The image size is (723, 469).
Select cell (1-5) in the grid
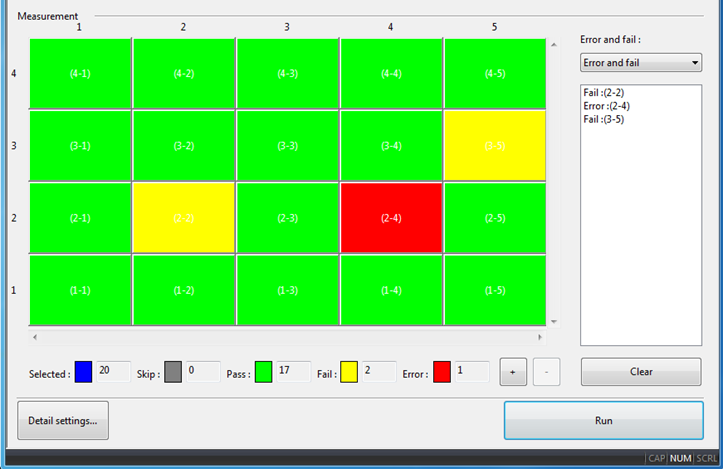pyautogui.click(x=495, y=290)
